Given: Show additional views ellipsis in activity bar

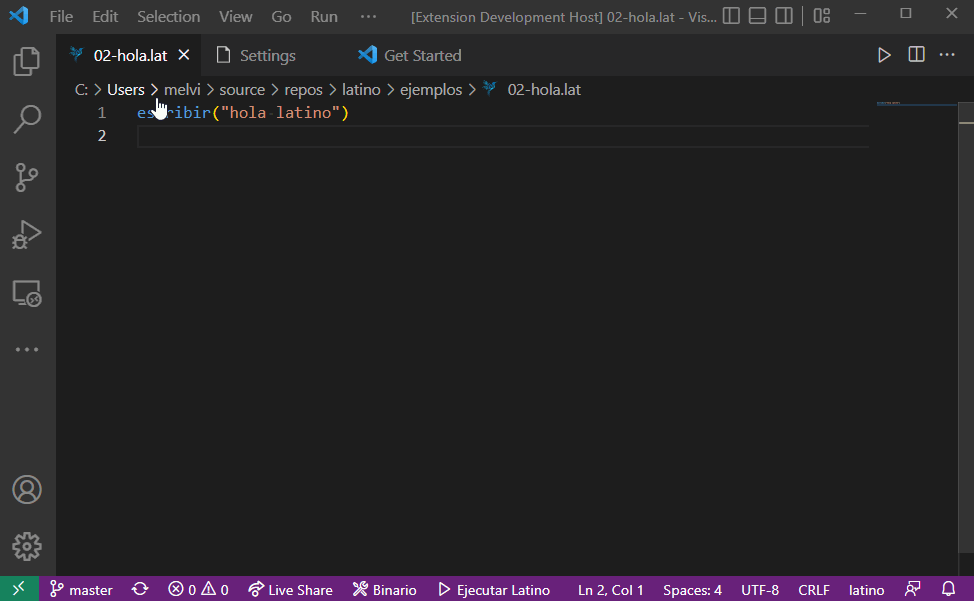Looking at the screenshot, I should tap(27, 350).
